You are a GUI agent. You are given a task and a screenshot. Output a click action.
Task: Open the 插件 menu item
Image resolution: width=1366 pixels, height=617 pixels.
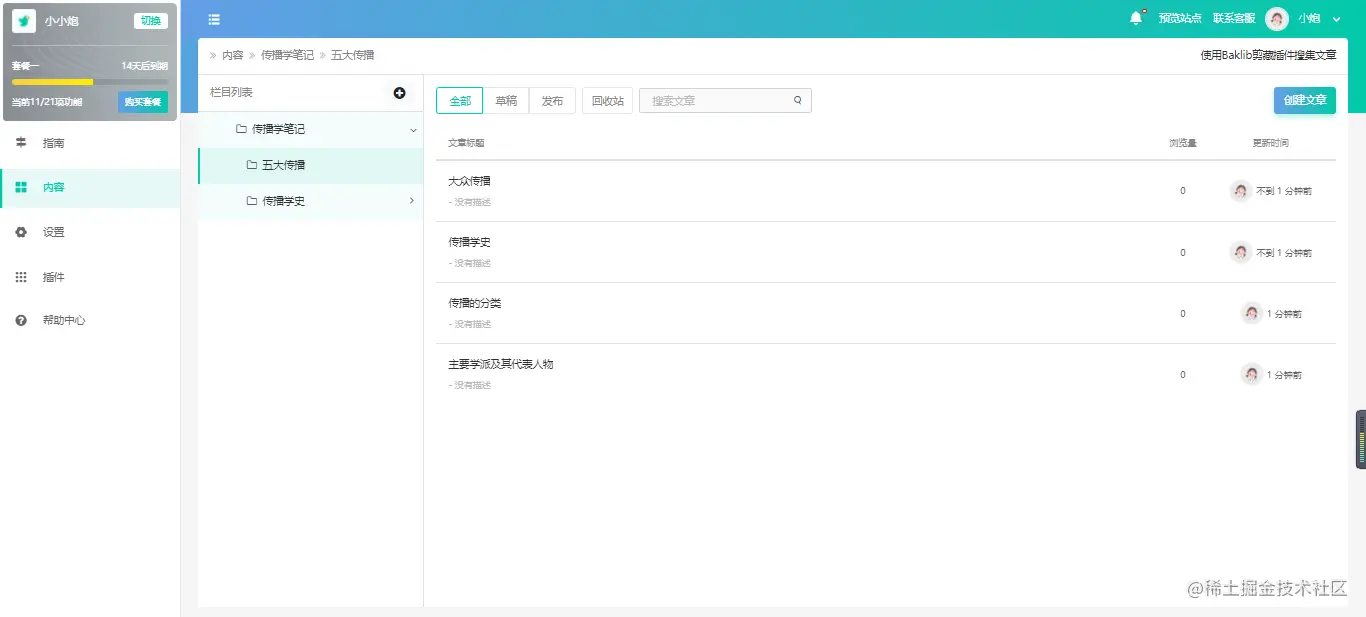coord(90,277)
